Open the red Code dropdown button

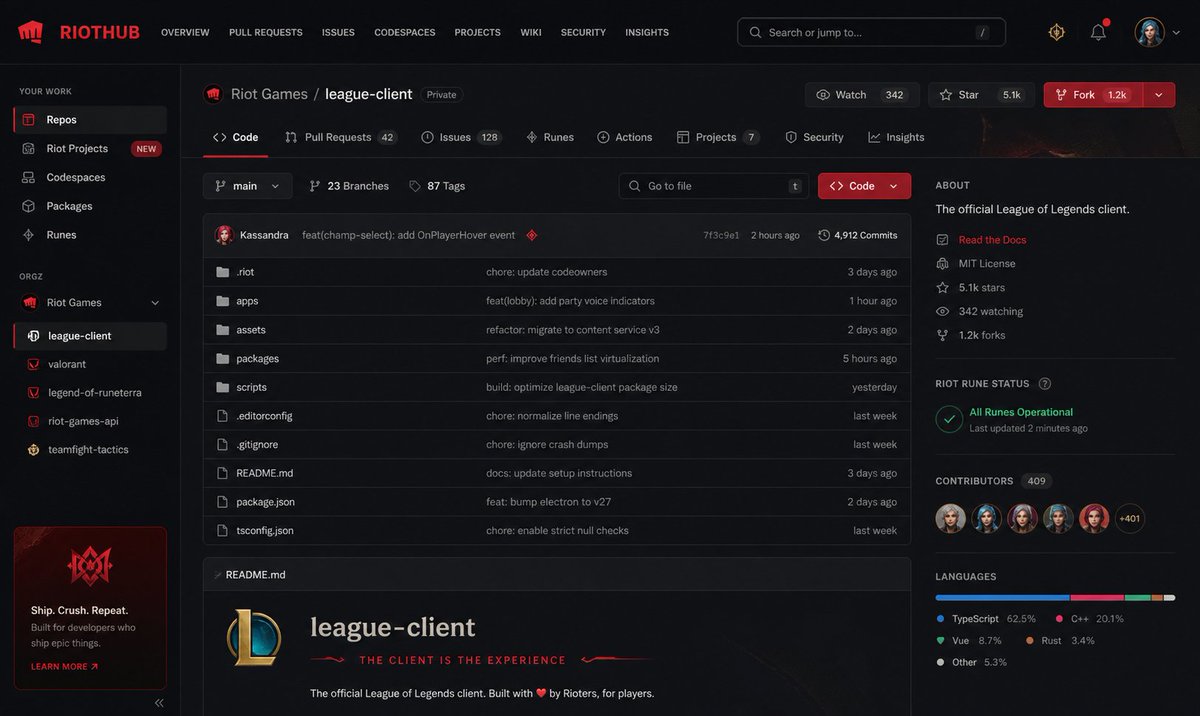tap(864, 186)
